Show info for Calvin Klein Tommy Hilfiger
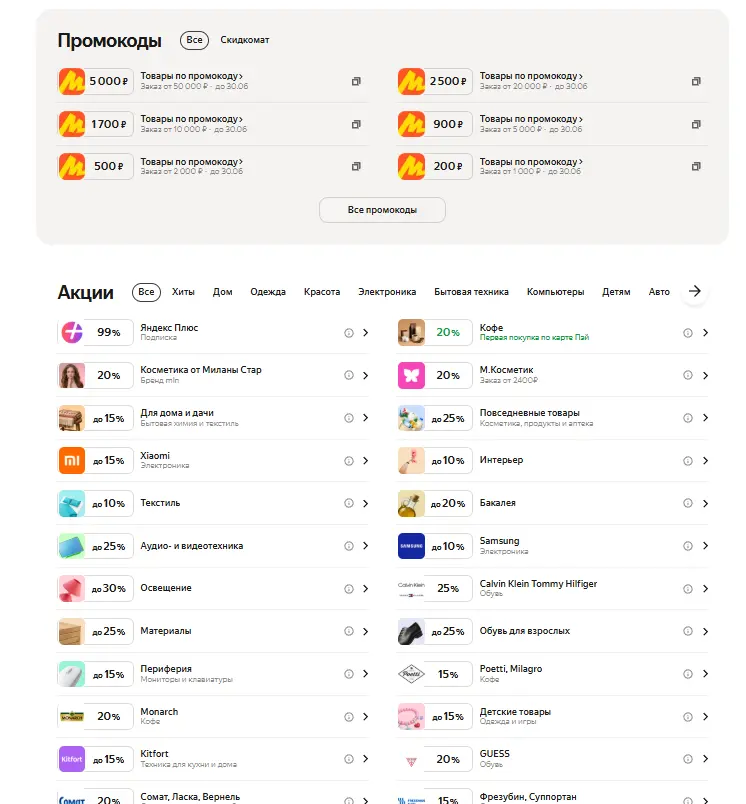746x804 pixels. pos(688,589)
